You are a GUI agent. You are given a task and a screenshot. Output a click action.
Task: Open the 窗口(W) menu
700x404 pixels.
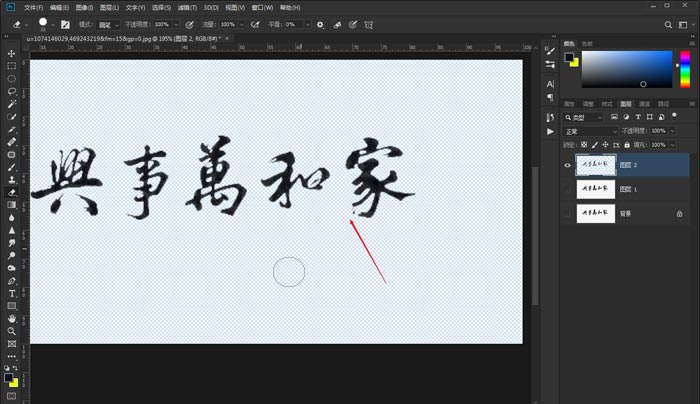click(262, 8)
